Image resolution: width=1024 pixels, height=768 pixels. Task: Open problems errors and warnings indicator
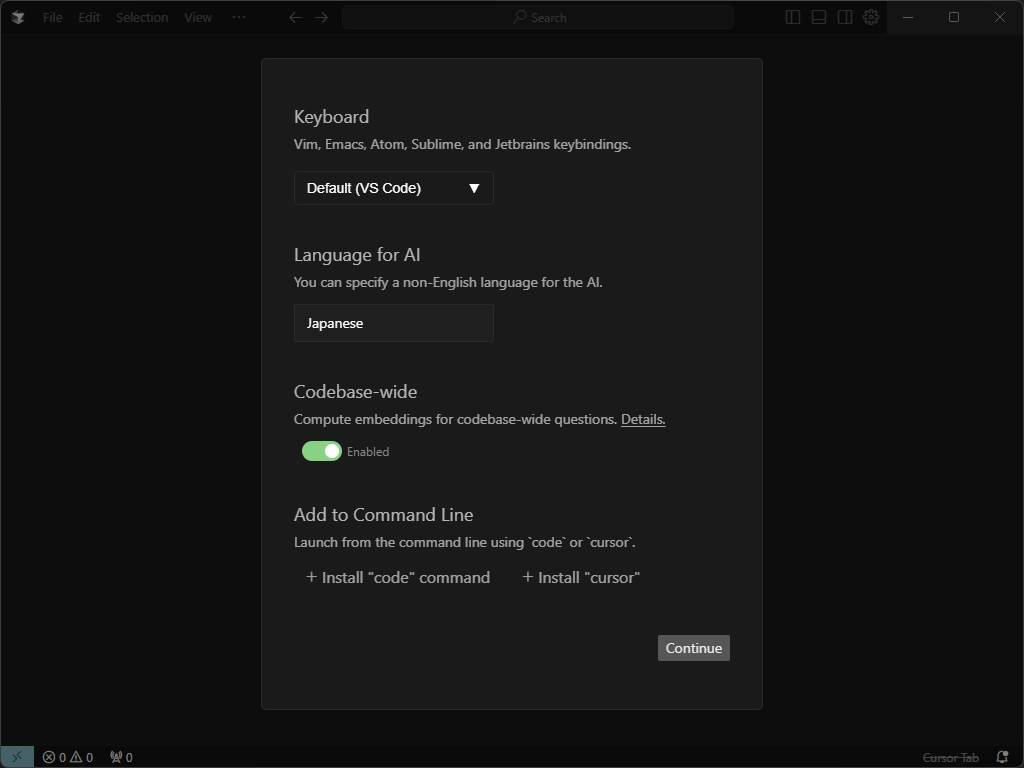click(68, 757)
